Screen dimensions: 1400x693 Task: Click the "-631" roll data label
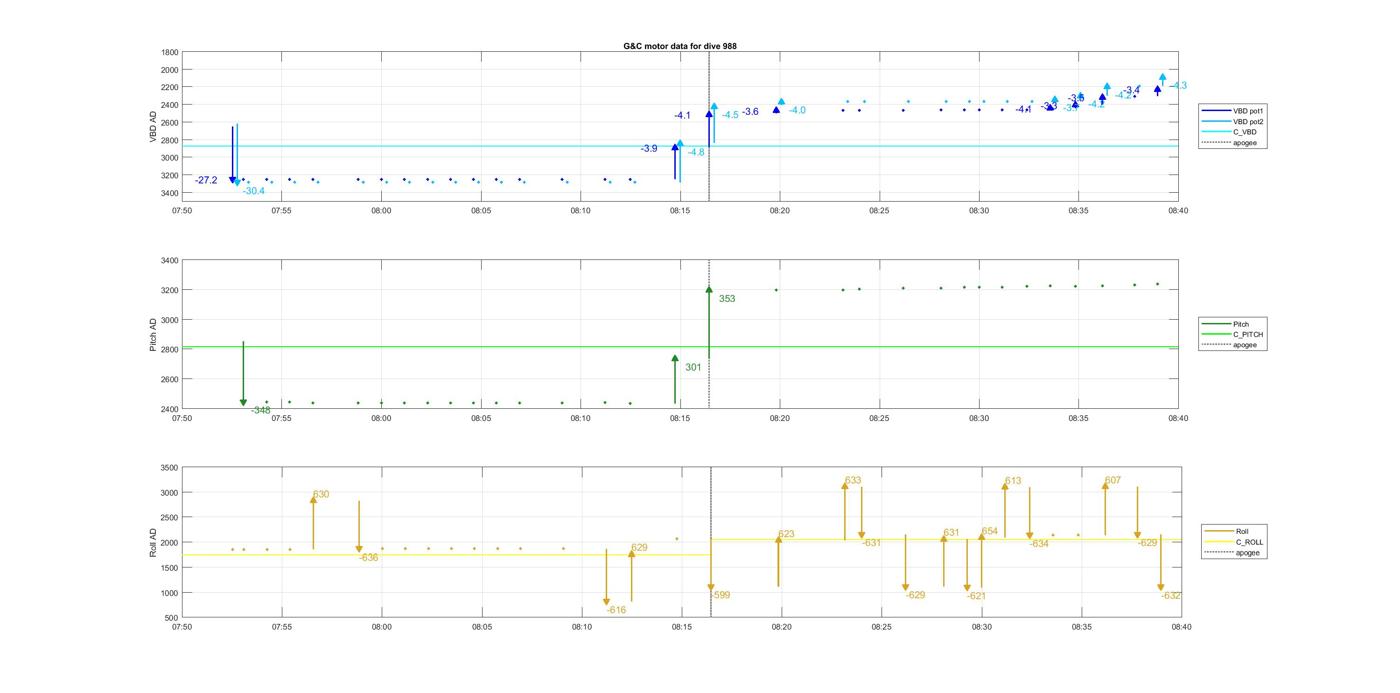(x=871, y=543)
